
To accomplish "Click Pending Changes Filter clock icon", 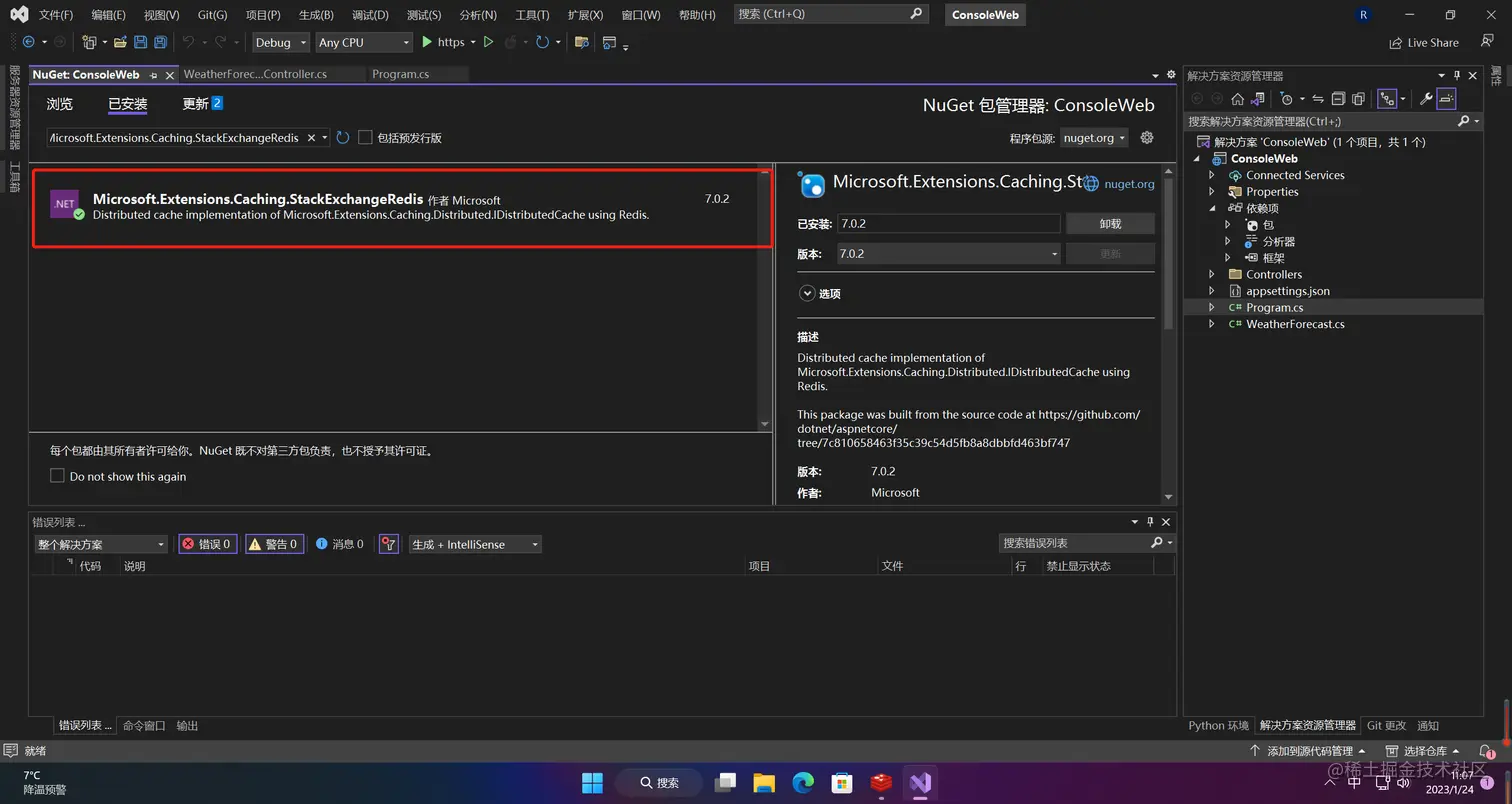I will (x=1287, y=99).
